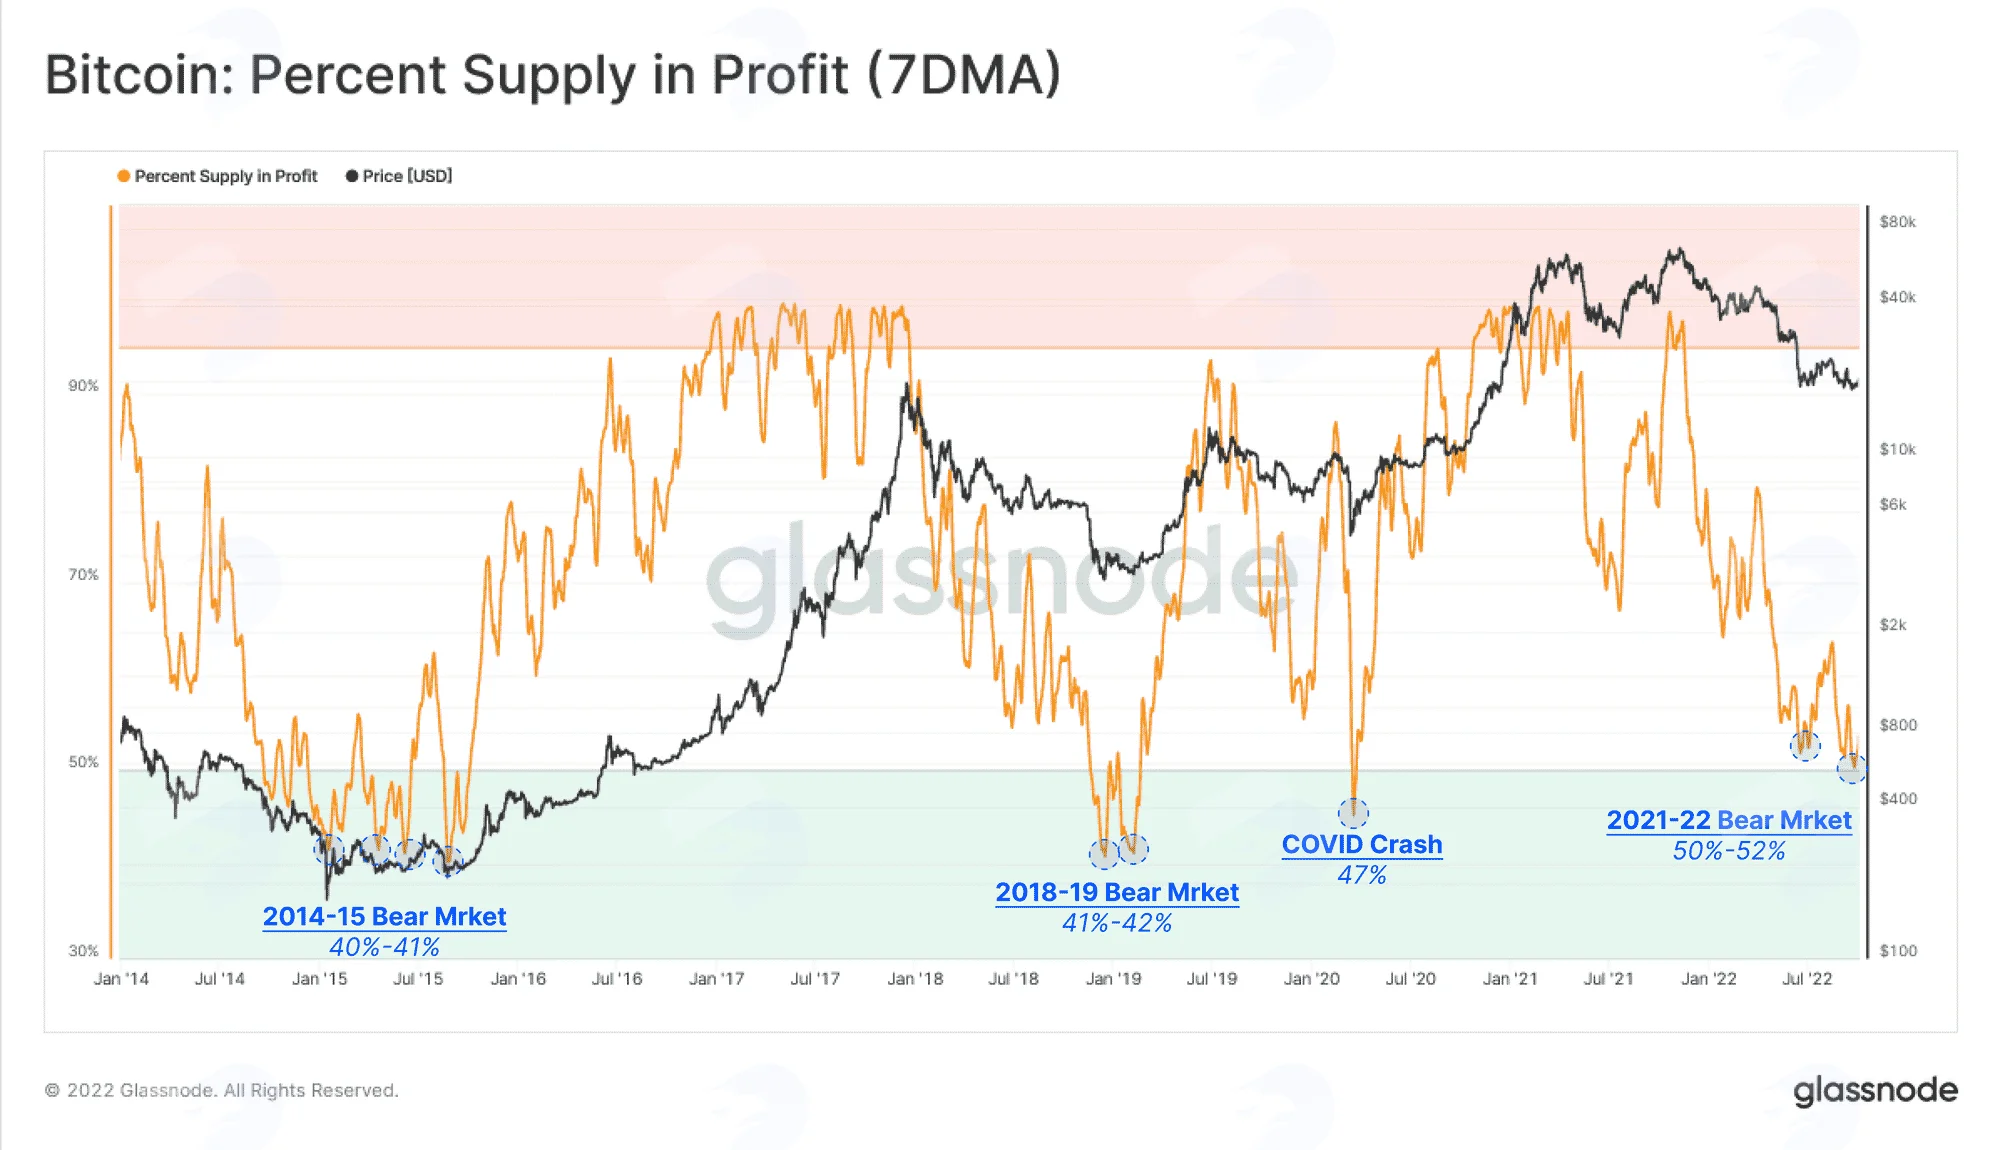Click the glassnode logo in the footer
The width and height of the screenshot is (2000, 1150).
(1875, 1091)
